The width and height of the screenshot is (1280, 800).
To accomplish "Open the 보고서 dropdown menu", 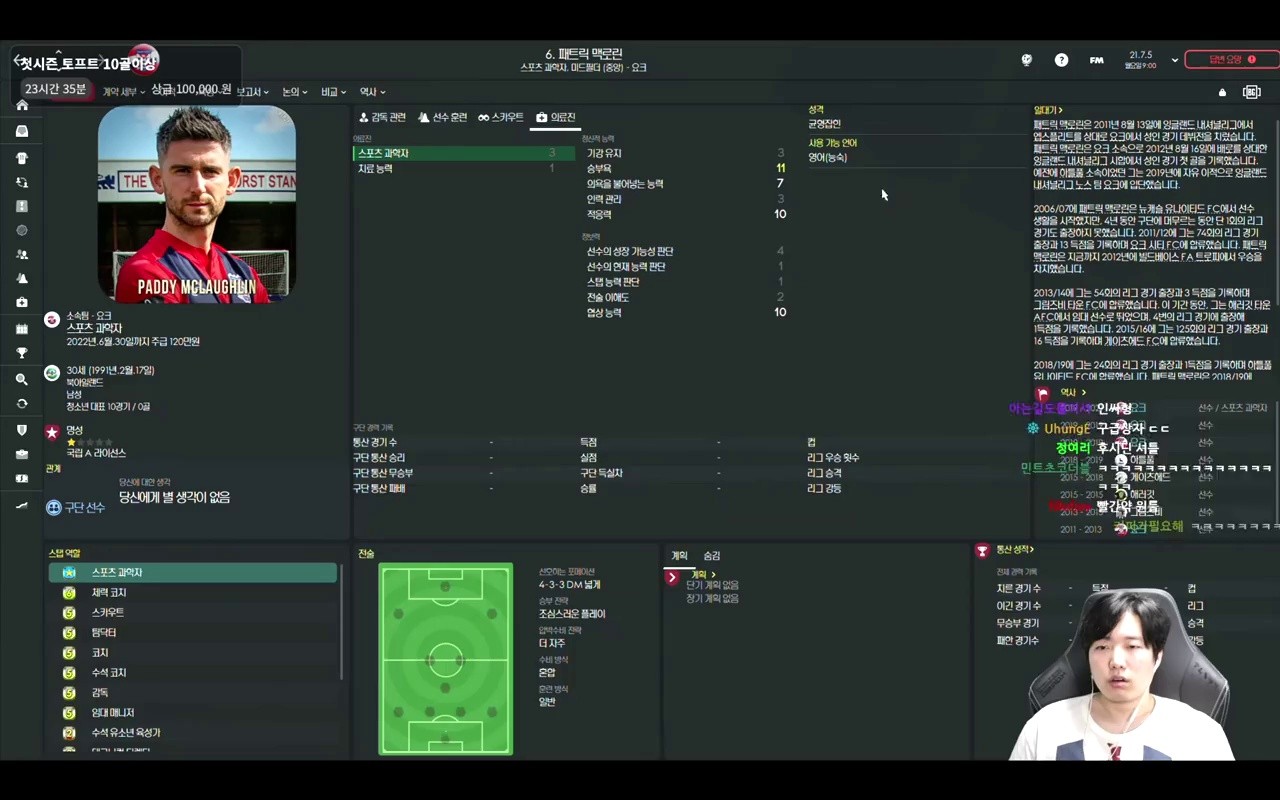I will 251,92.
